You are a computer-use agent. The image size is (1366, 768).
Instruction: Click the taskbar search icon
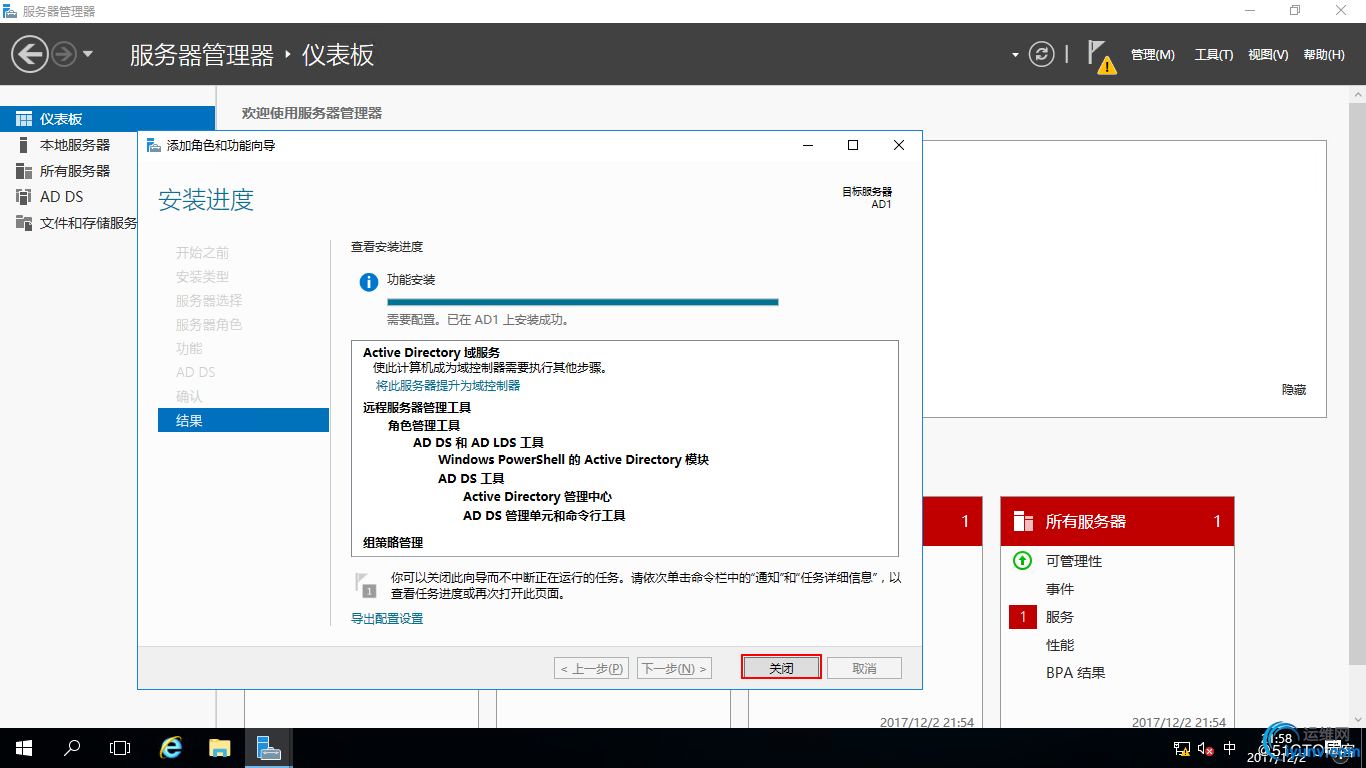72,748
